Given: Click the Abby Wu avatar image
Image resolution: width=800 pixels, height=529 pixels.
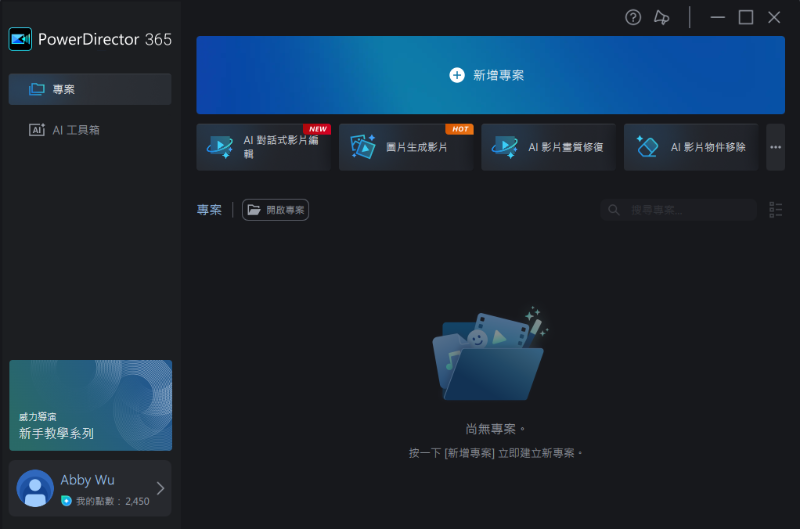Looking at the screenshot, I should click(x=35, y=488).
